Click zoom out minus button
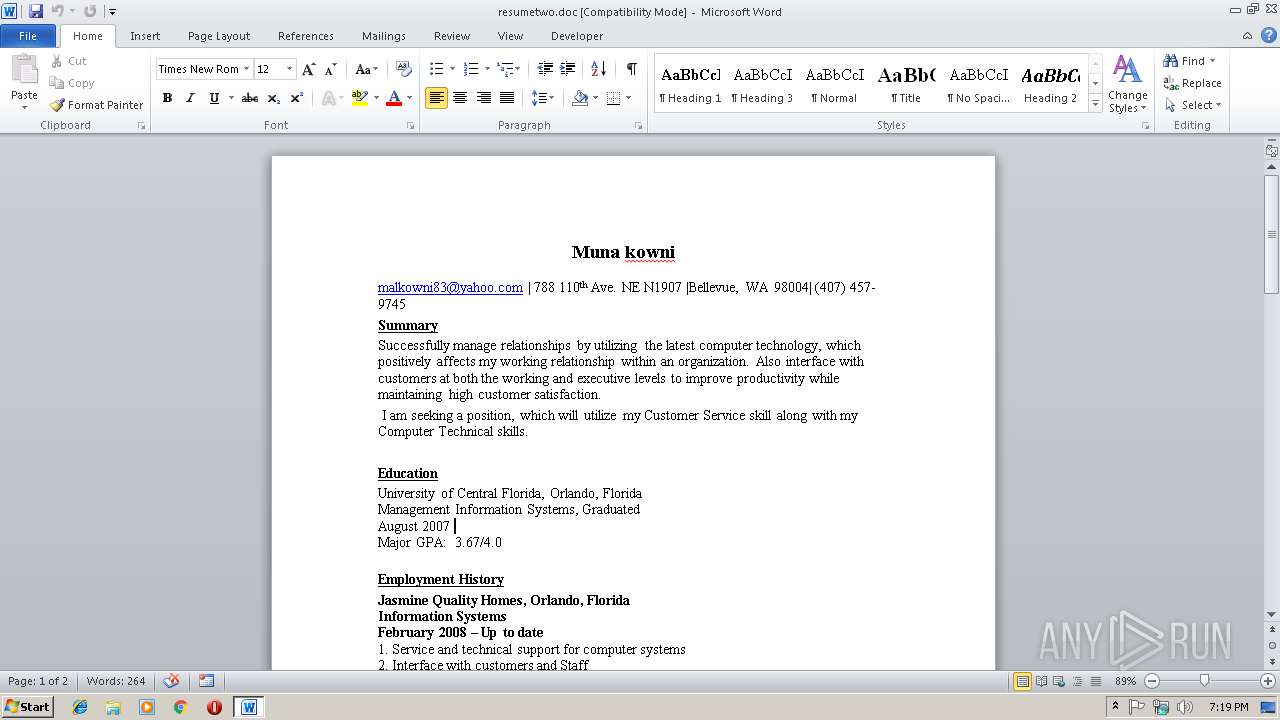The height and width of the screenshot is (720, 1280). tap(1151, 681)
